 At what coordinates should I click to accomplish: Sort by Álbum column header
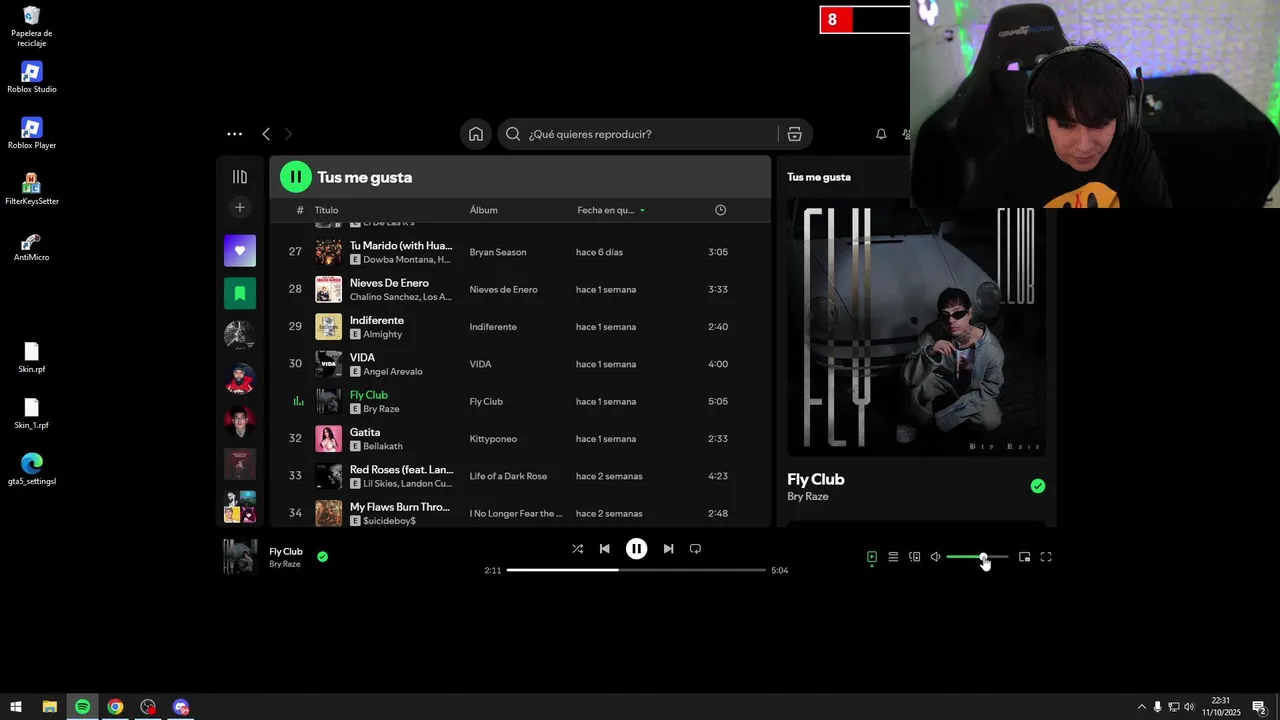tap(484, 210)
